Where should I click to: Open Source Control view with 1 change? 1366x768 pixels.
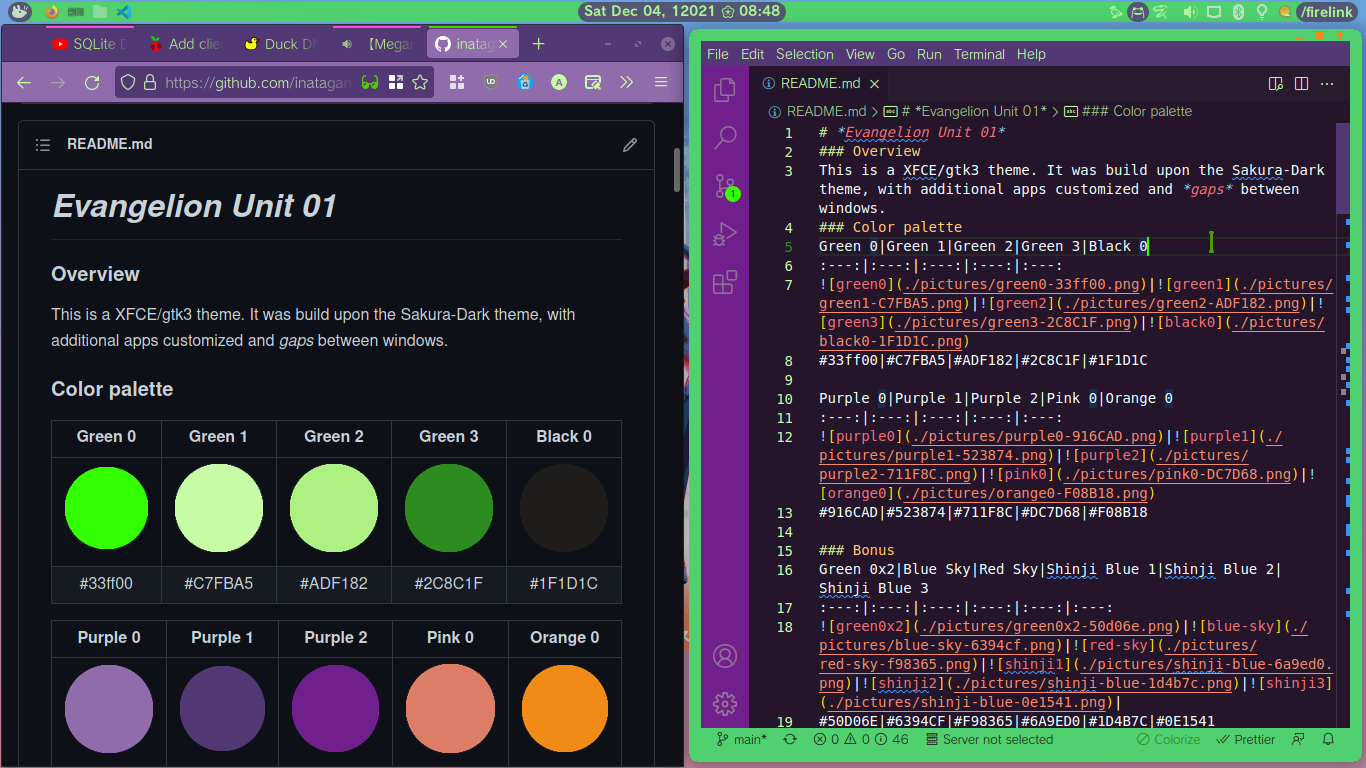coord(725,186)
